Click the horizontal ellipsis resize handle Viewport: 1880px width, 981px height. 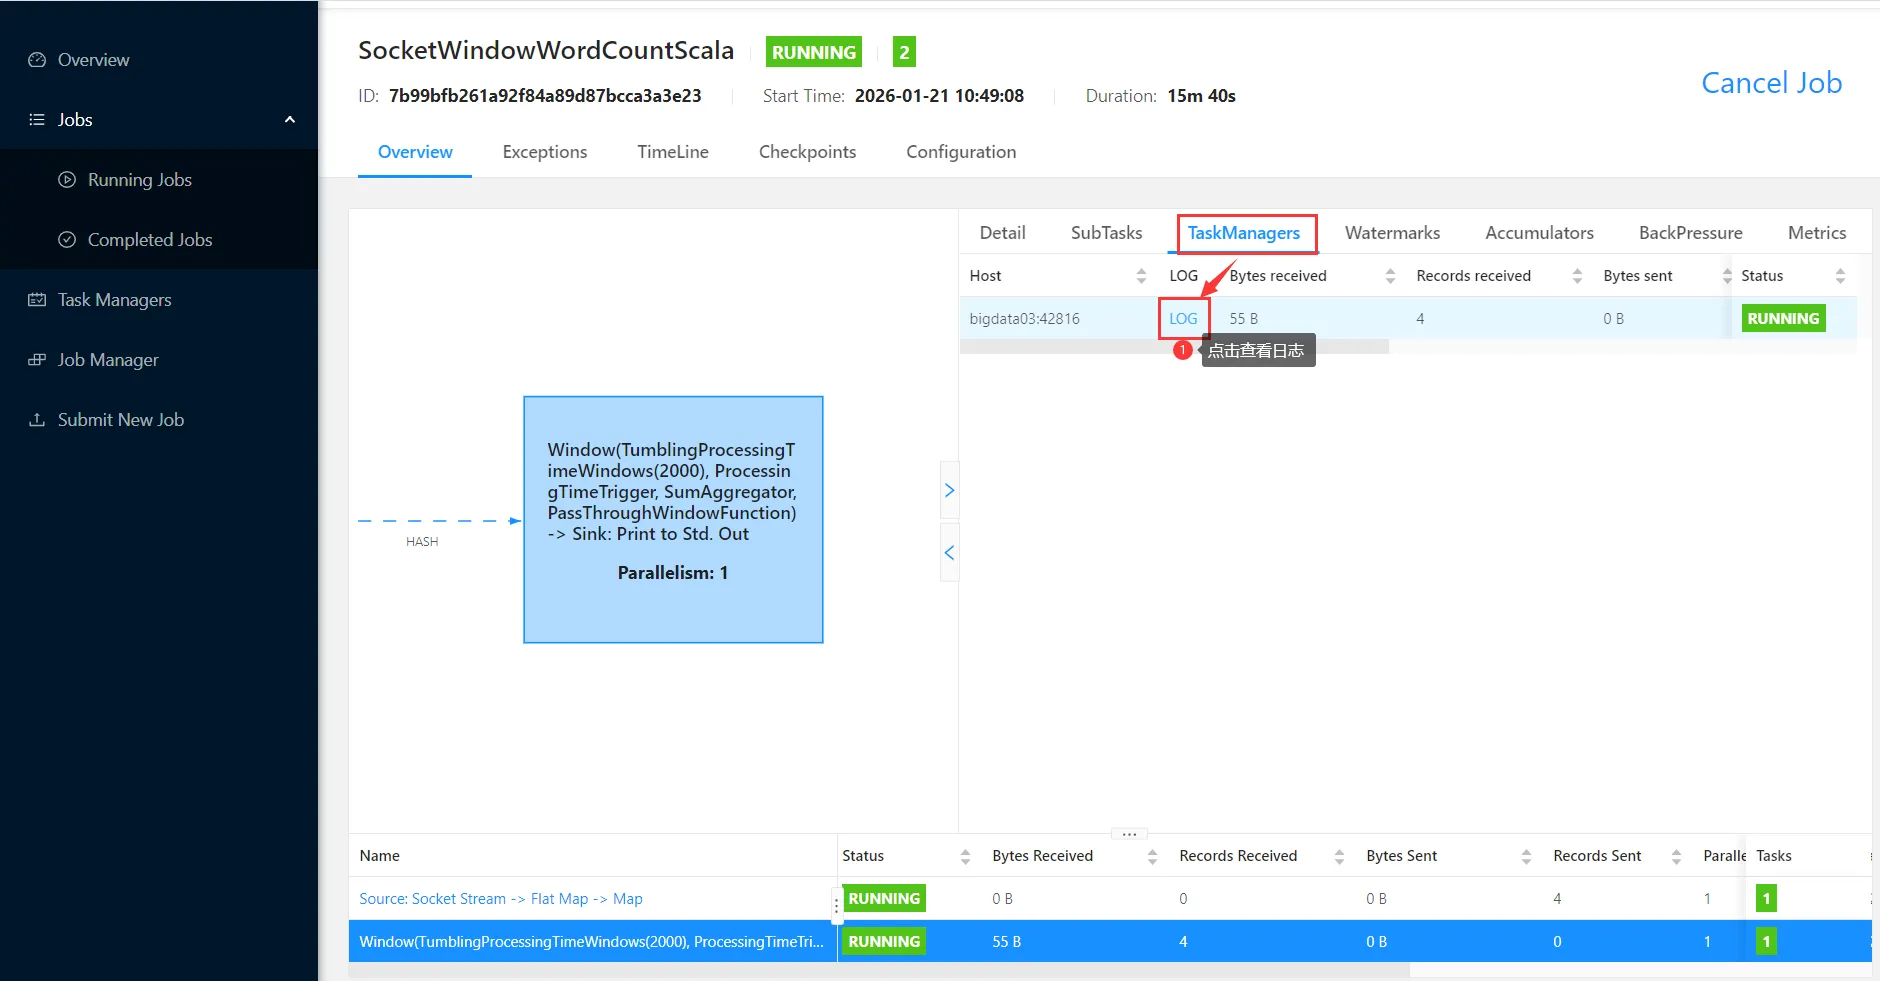[x=1129, y=834]
